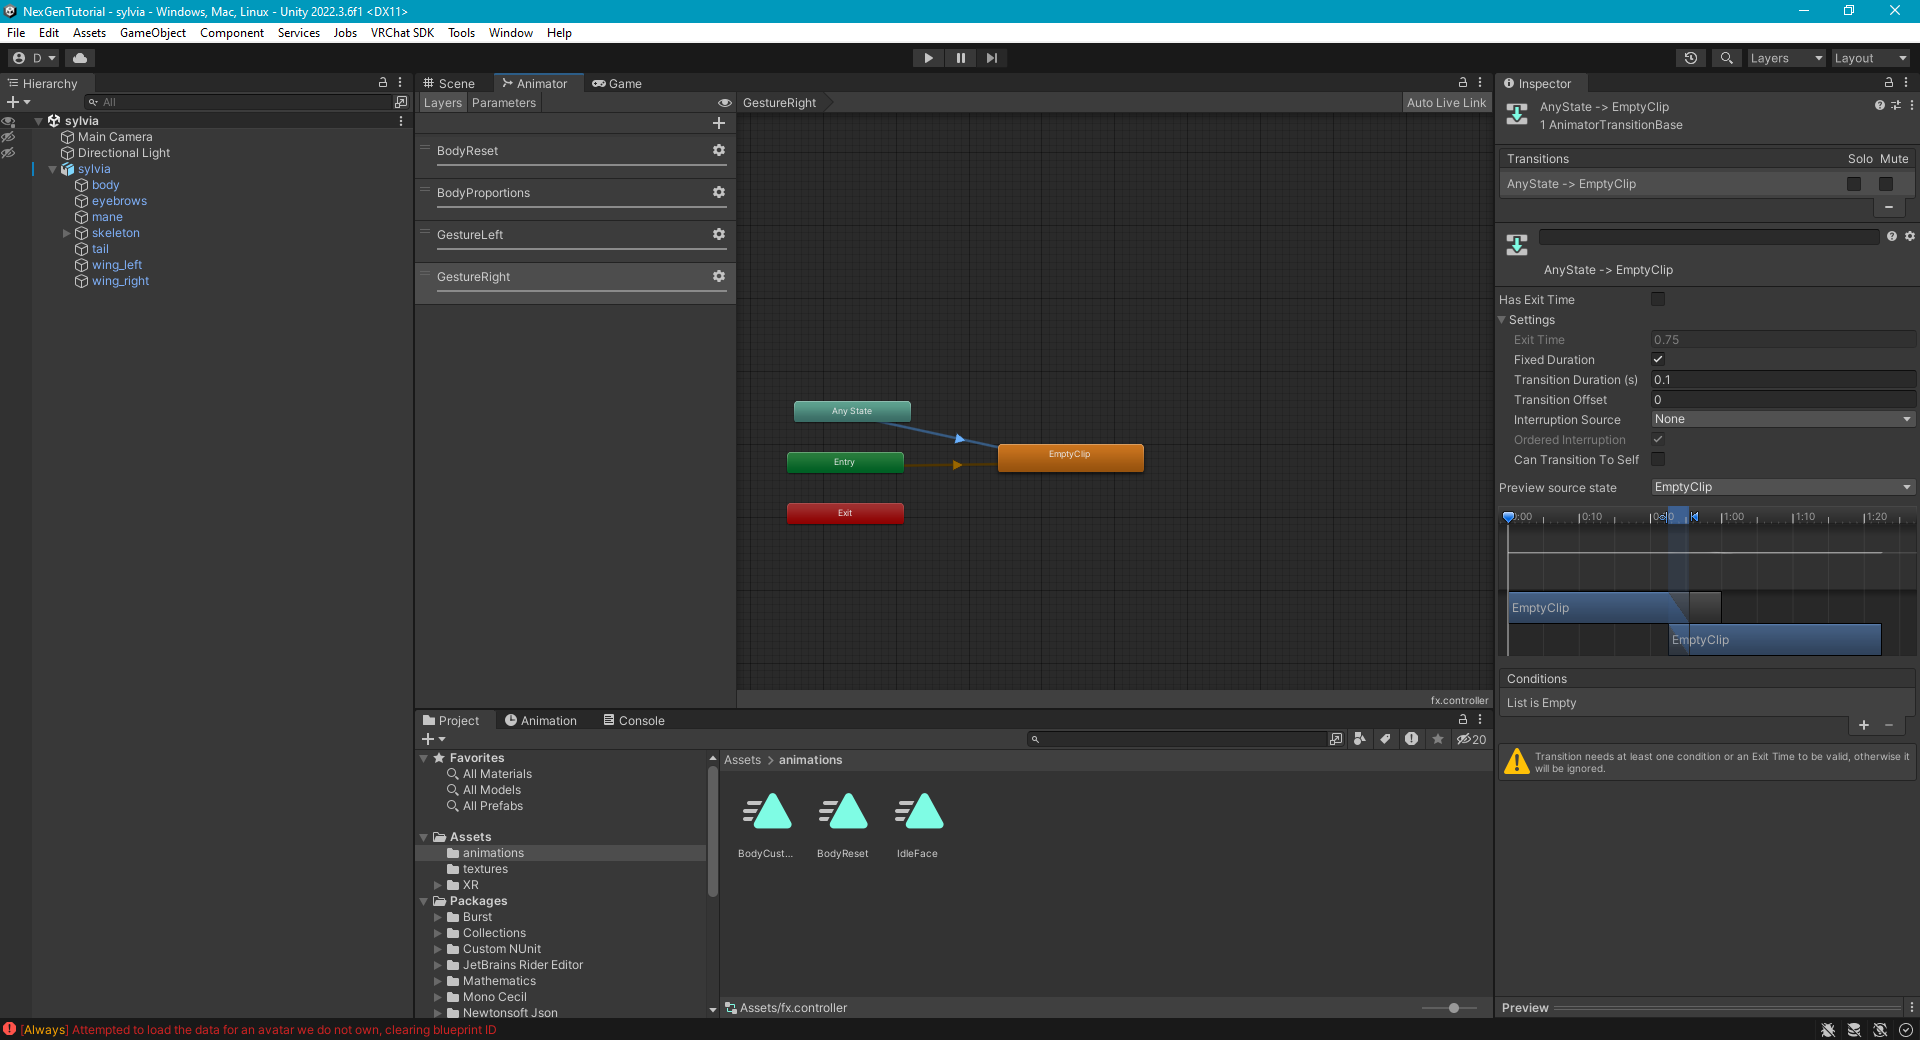Switch to the Parameters tab

click(x=504, y=103)
